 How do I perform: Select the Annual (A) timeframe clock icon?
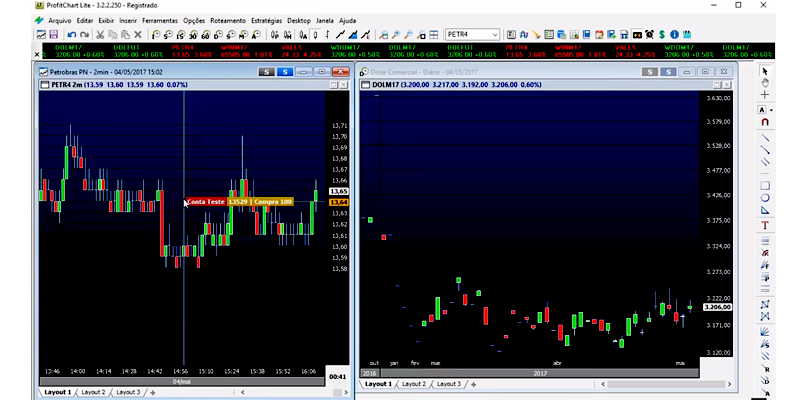point(256,35)
